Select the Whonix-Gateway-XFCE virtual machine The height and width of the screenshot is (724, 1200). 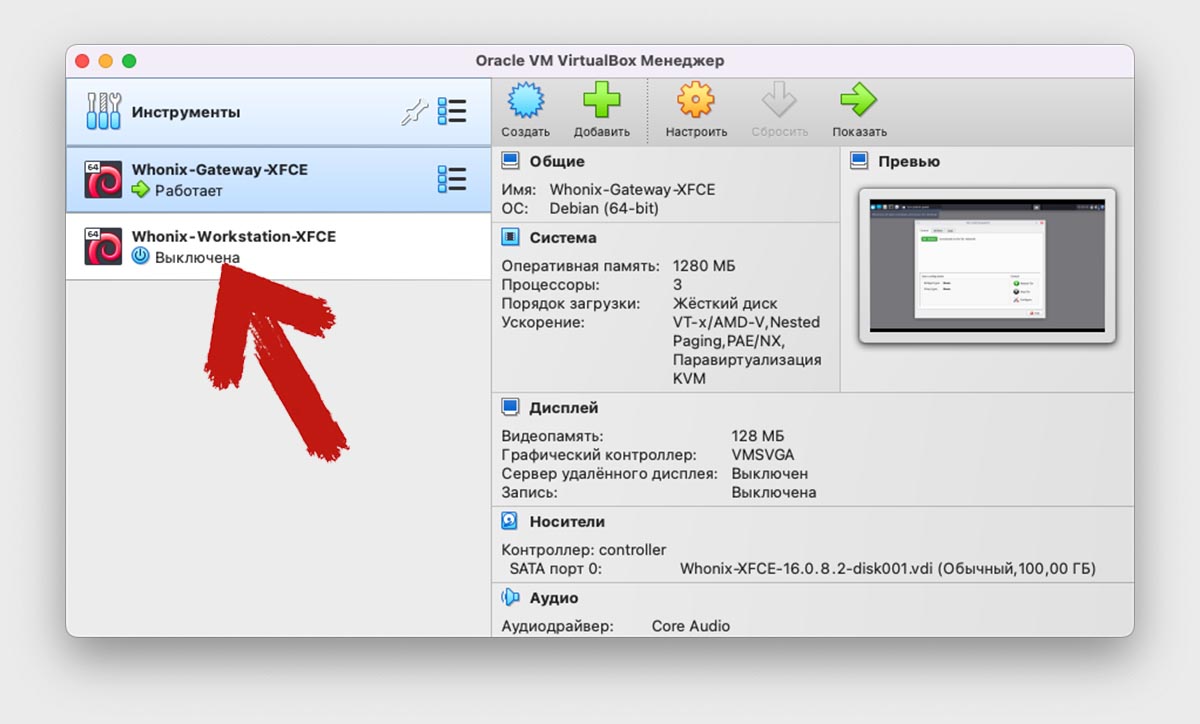click(x=279, y=180)
